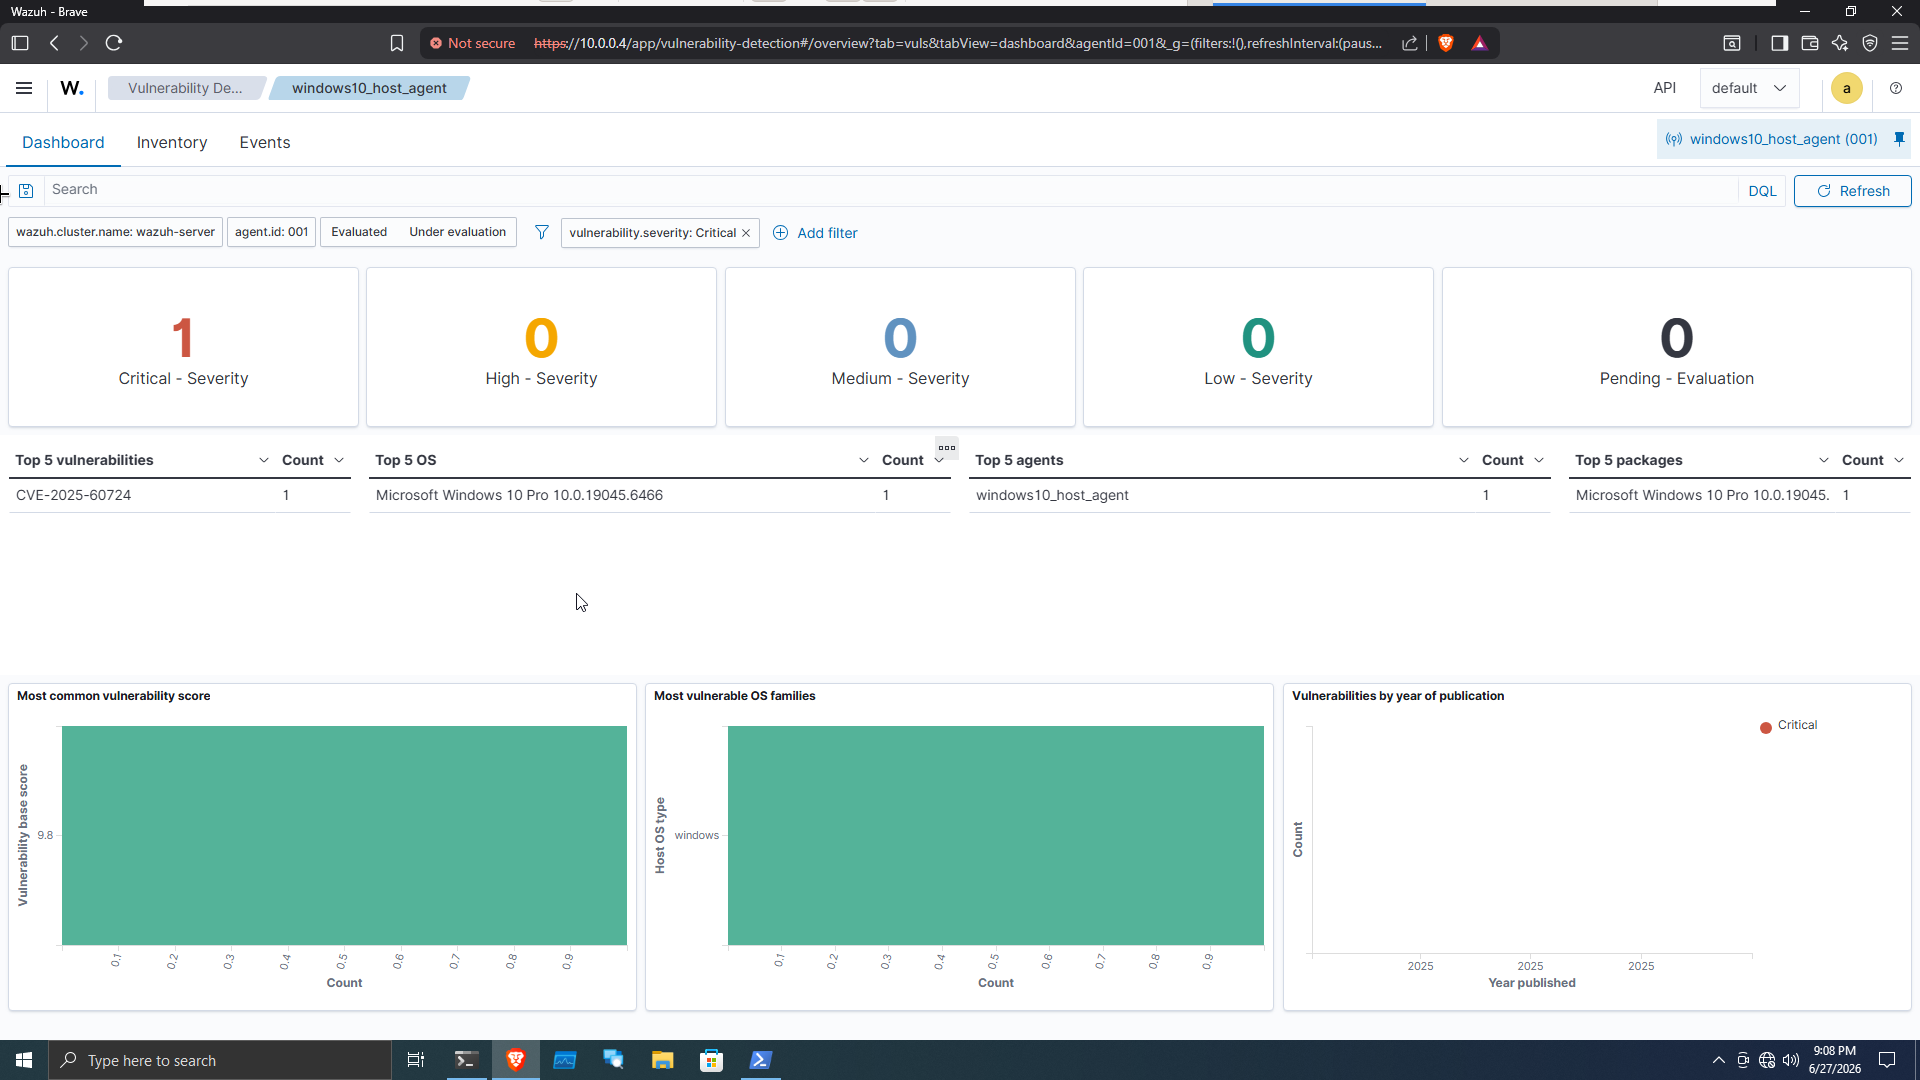Unpin the windows10_host_agent agent

[x=1899, y=139]
